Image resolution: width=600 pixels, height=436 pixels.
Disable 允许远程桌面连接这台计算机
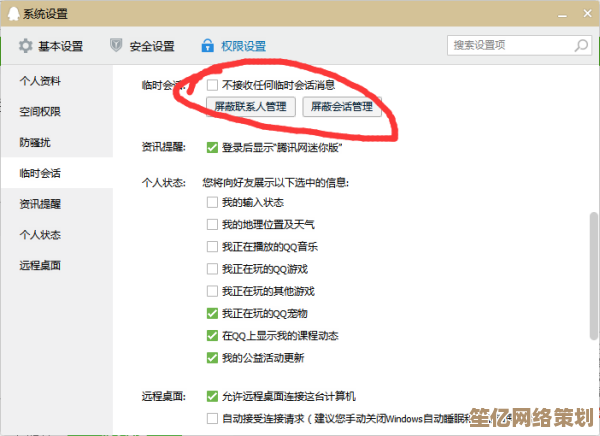[x=212, y=396]
